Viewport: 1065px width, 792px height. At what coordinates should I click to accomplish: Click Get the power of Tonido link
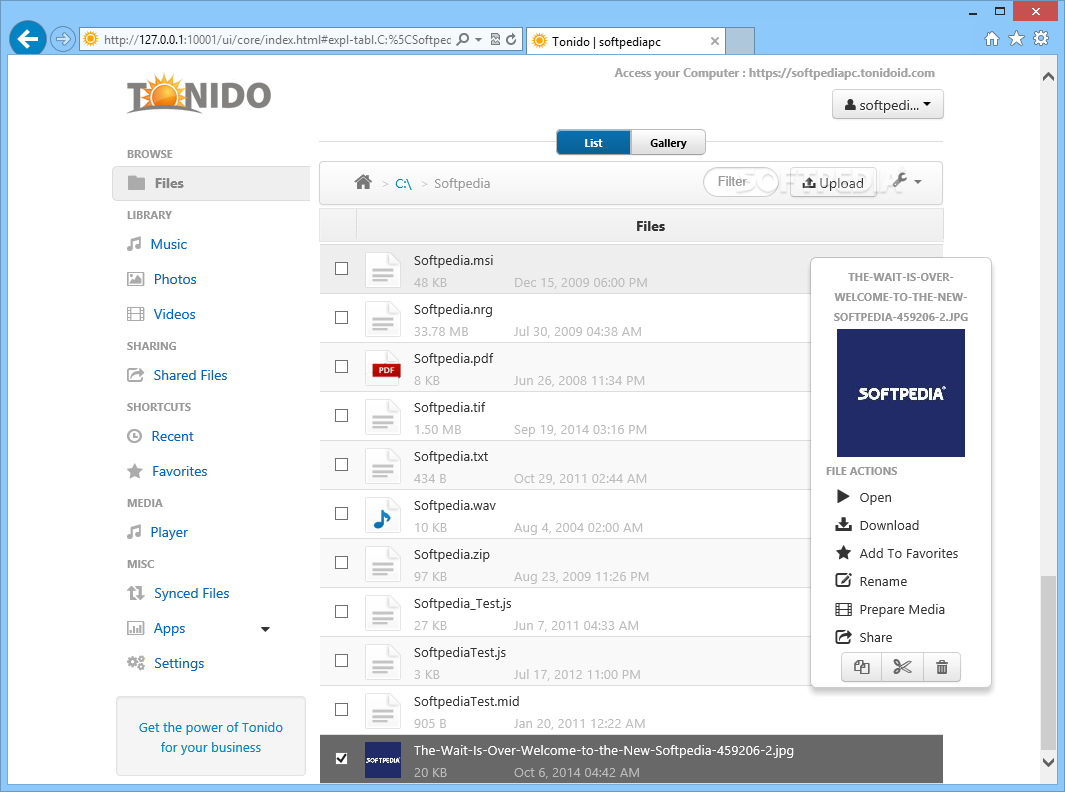211,737
